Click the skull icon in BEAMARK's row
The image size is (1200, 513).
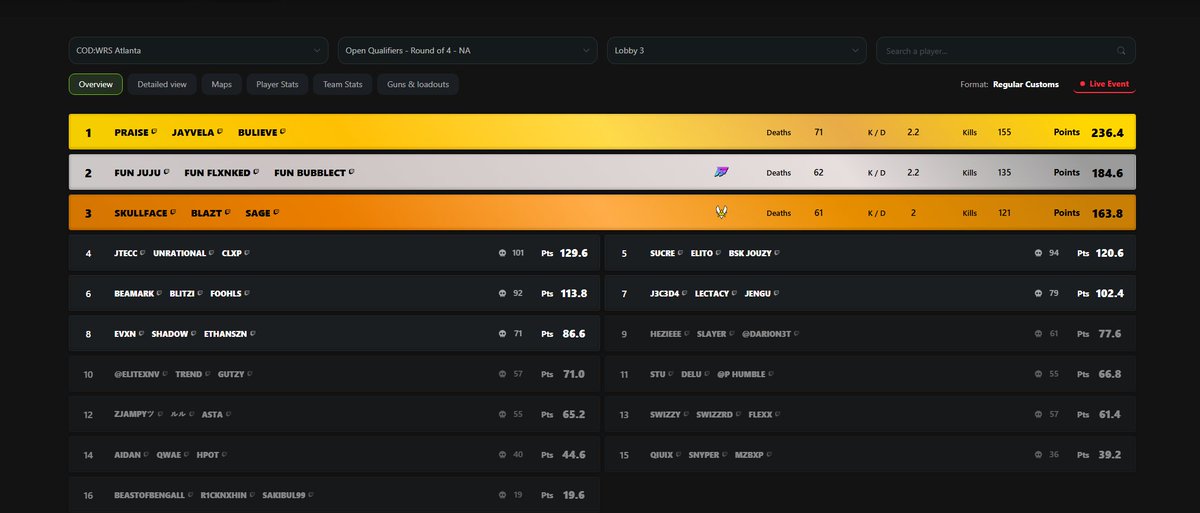point(502,294)
